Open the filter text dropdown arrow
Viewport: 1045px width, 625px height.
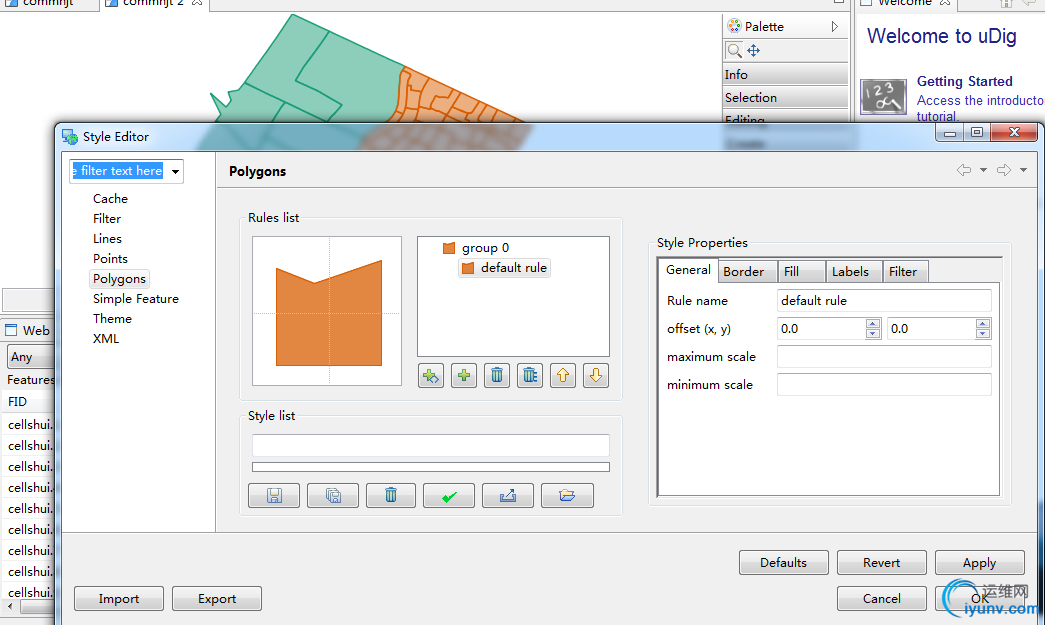pyautogui.click(x=175, y=171)
